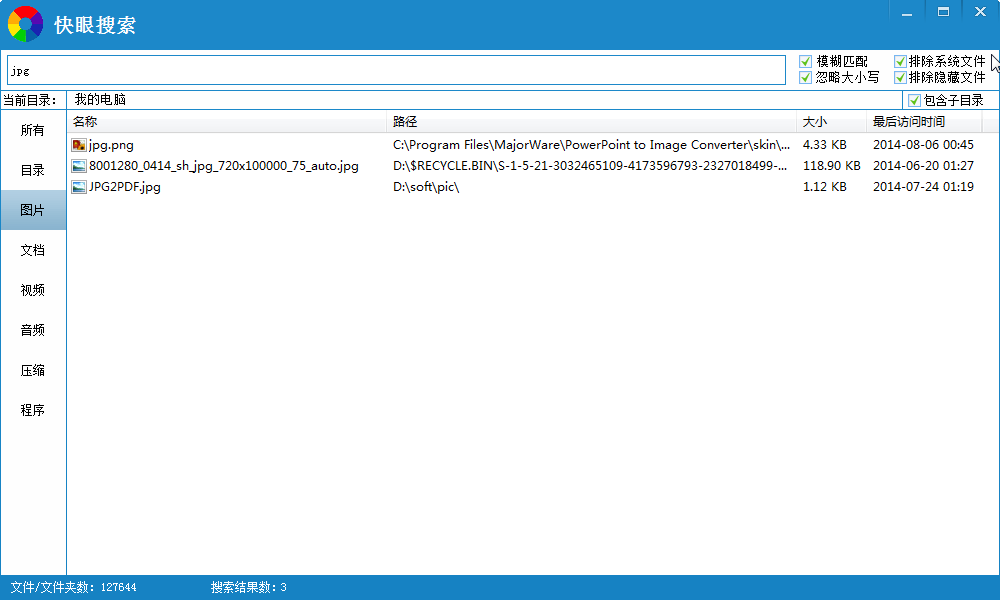
Task: Click the 我的电脑 current directory field
Action: [x=480, y=100]
